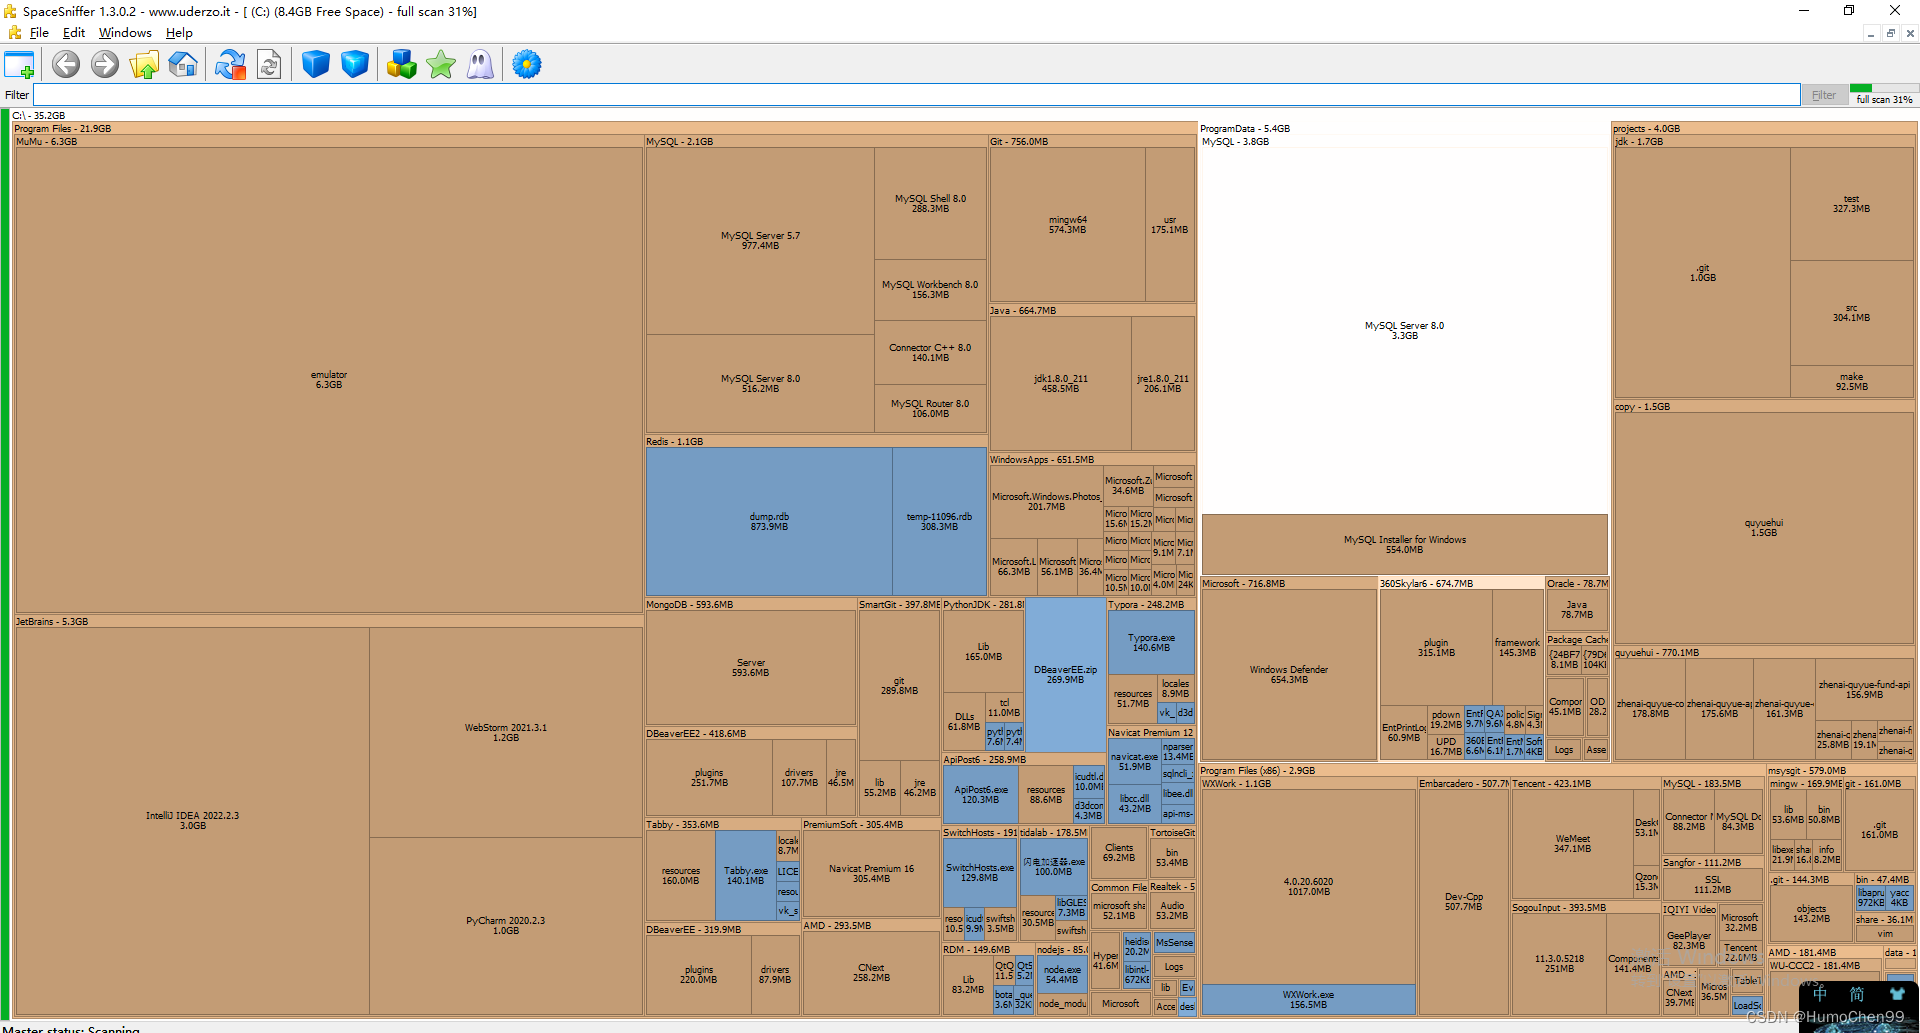Click the ghost toolbar icon
The width and height of the screenshot is (1920, 1033).
[x=480, y=65]
